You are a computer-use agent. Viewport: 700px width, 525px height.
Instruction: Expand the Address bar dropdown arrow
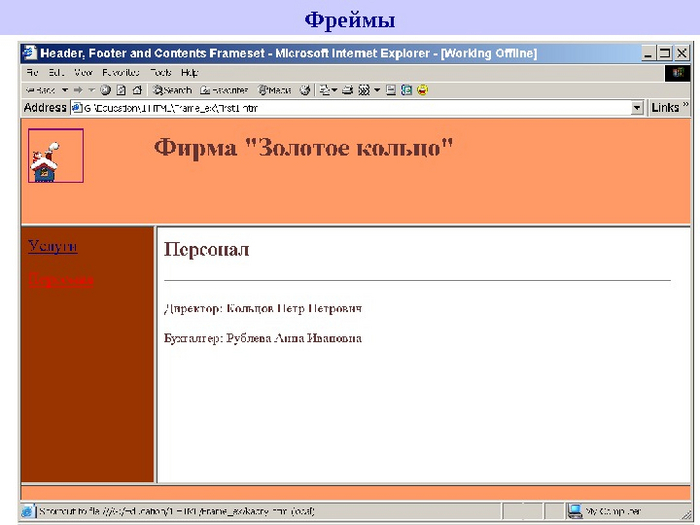tap(637, 108)
